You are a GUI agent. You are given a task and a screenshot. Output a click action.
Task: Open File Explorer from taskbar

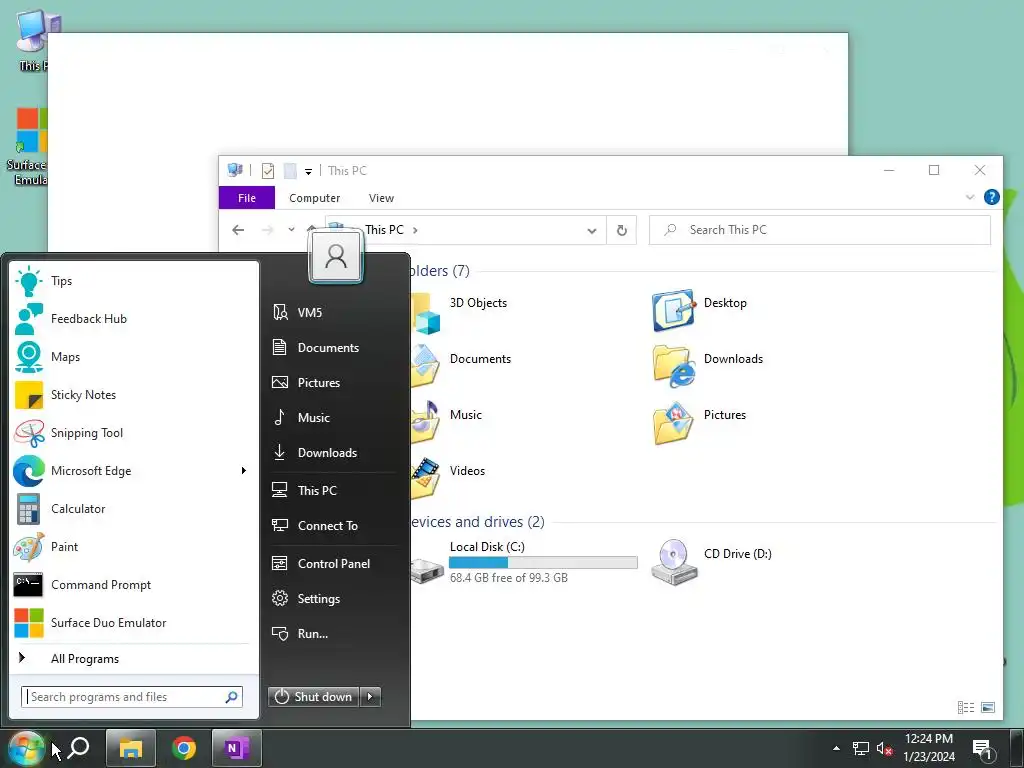pos(131,748)
